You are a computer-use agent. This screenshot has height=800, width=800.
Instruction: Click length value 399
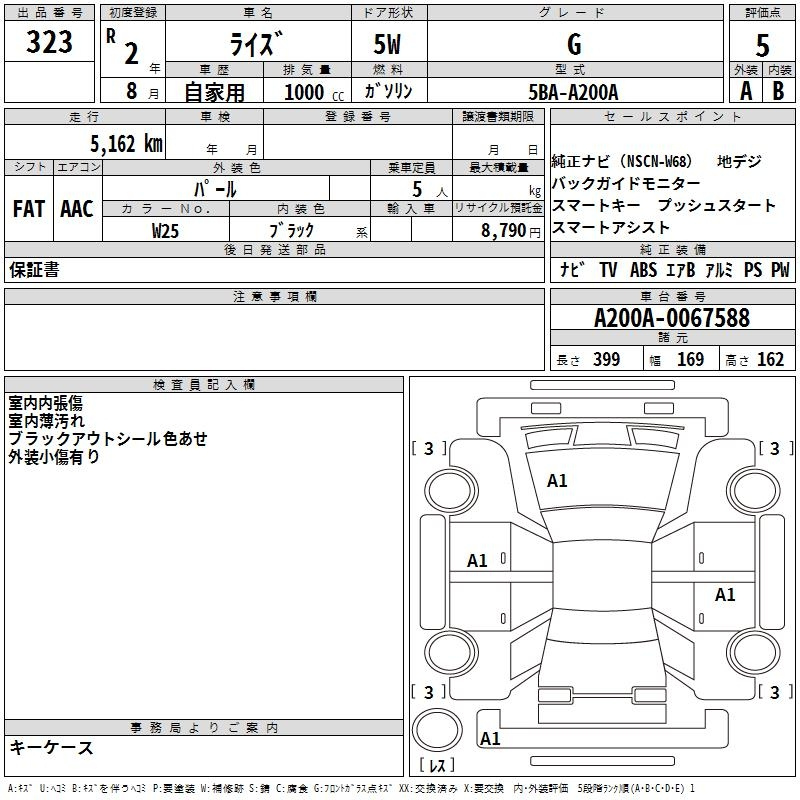tap(607, 359)
